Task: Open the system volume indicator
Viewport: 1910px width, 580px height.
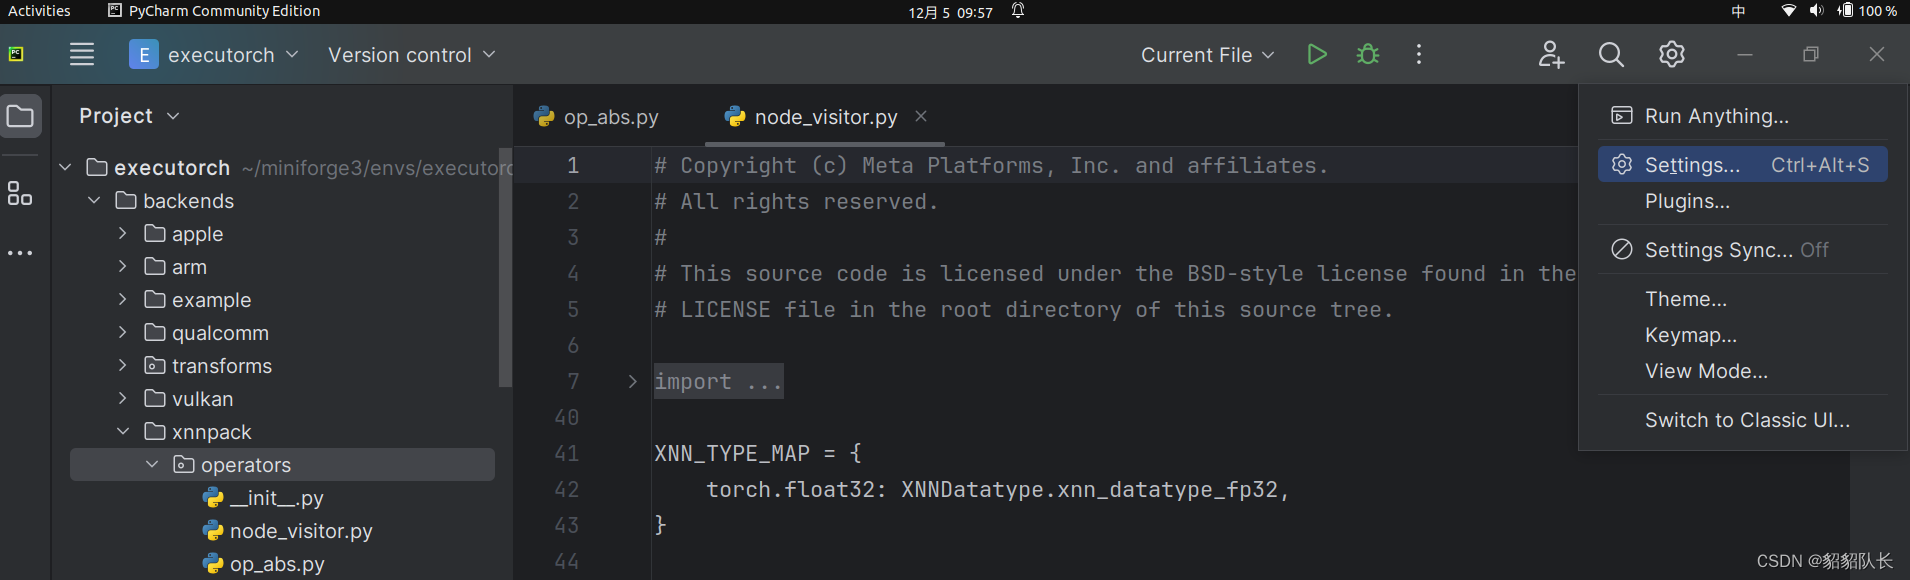Action: [x=1816, y=11]
